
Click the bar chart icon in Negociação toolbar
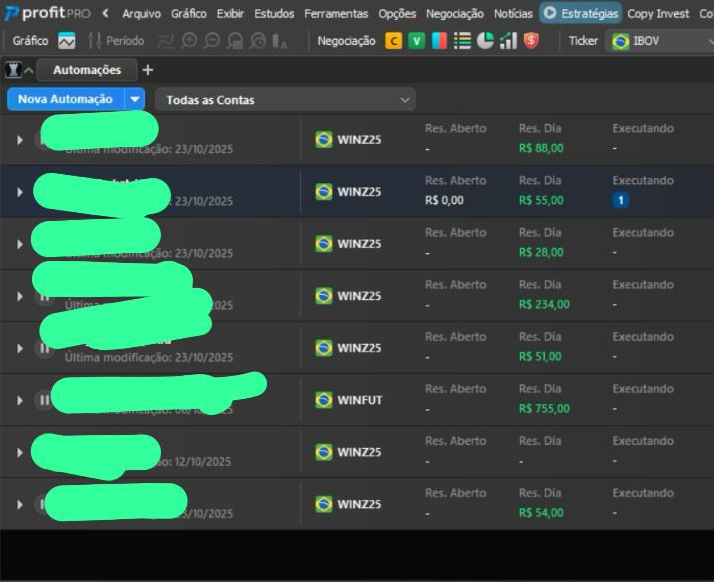[508, 41]
